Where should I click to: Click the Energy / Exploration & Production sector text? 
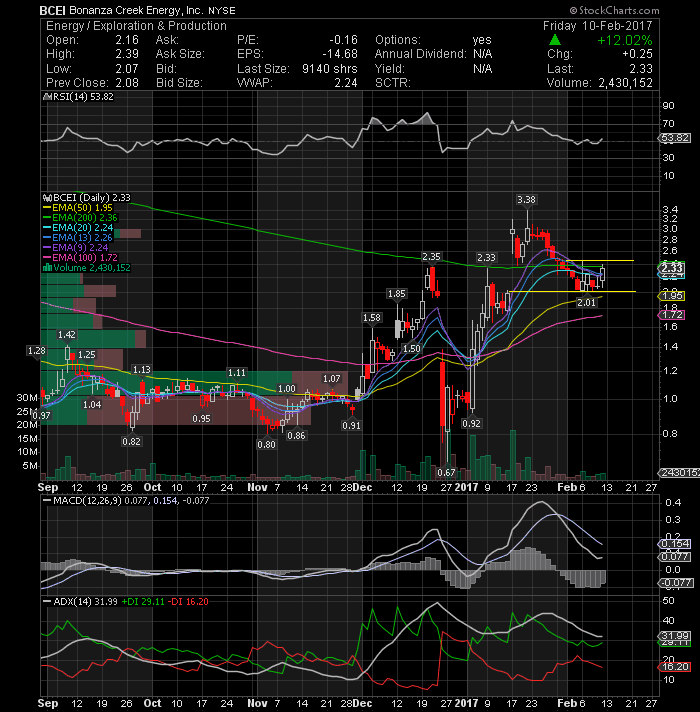136,26
